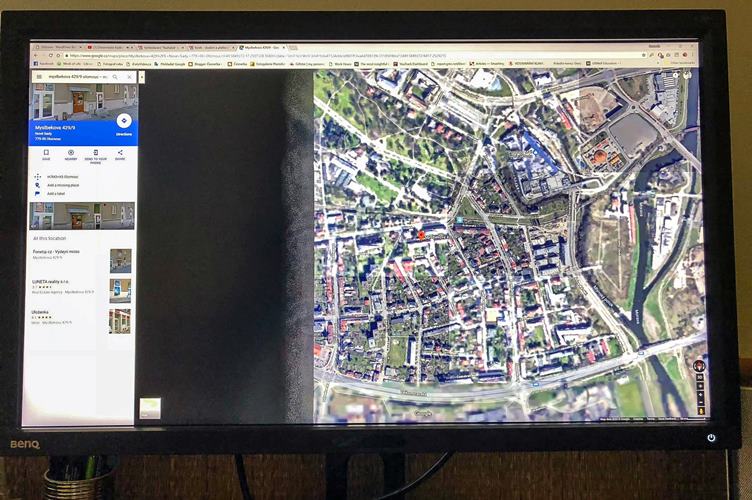The image size is (752, 500).
Task: Click in the Maps search field
Action: (77, 77)
